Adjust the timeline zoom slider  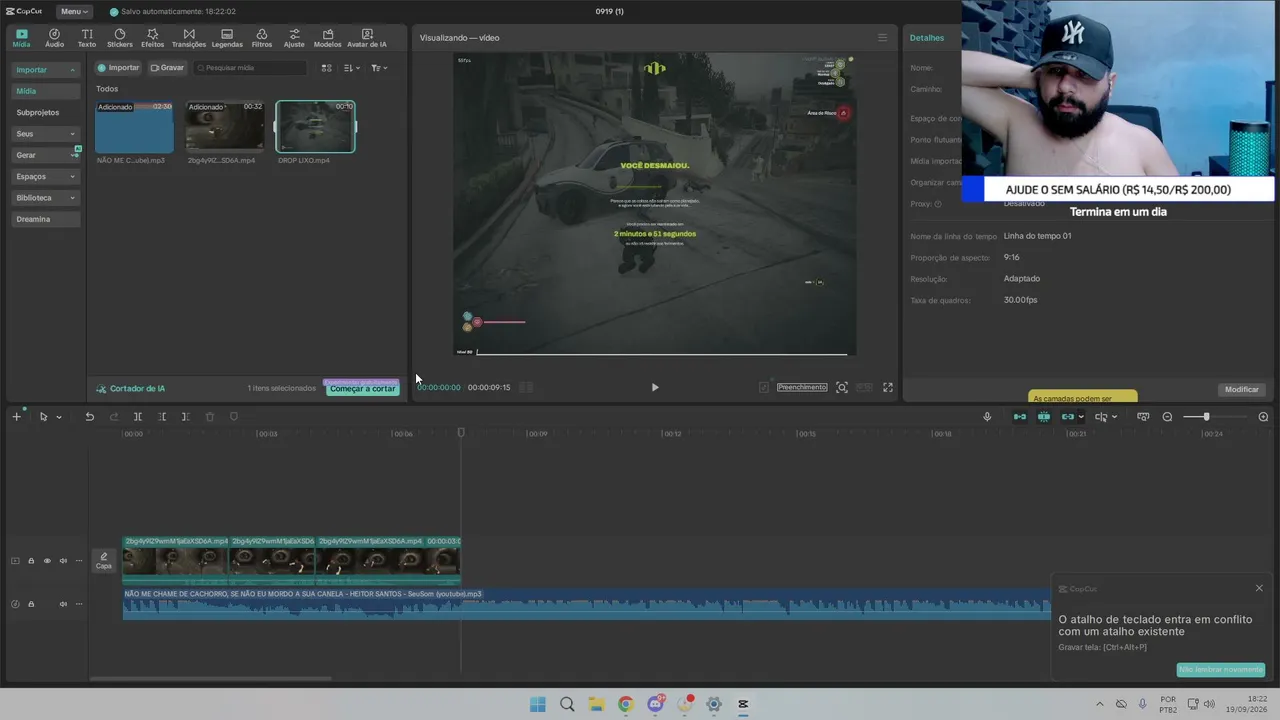pyautogui.click(x=1206, y=417)
